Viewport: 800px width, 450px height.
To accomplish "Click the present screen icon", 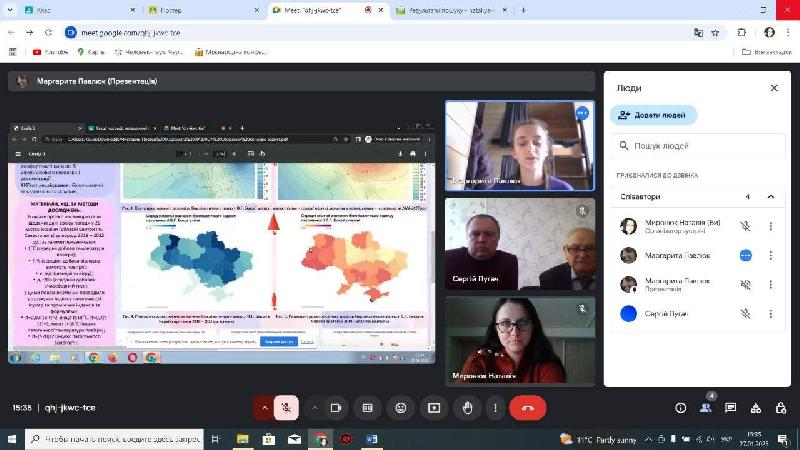I will coord(433,408).
